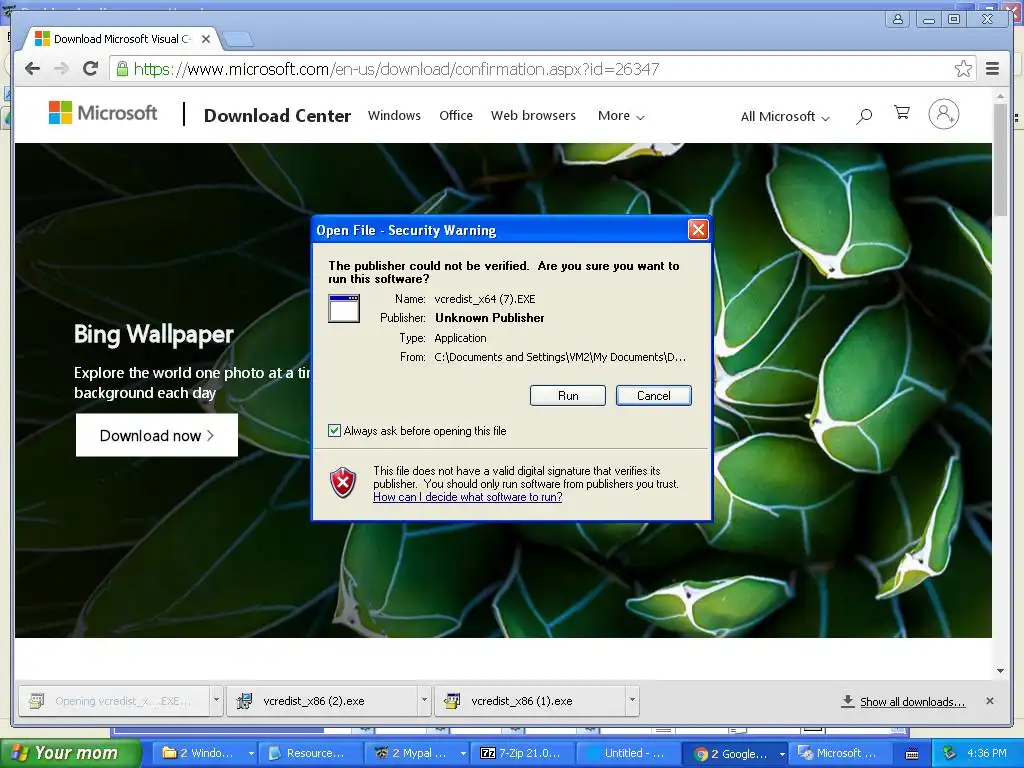Click the red shield warning icon
The height and width of the screenshot is (768, 1024).
343,483
